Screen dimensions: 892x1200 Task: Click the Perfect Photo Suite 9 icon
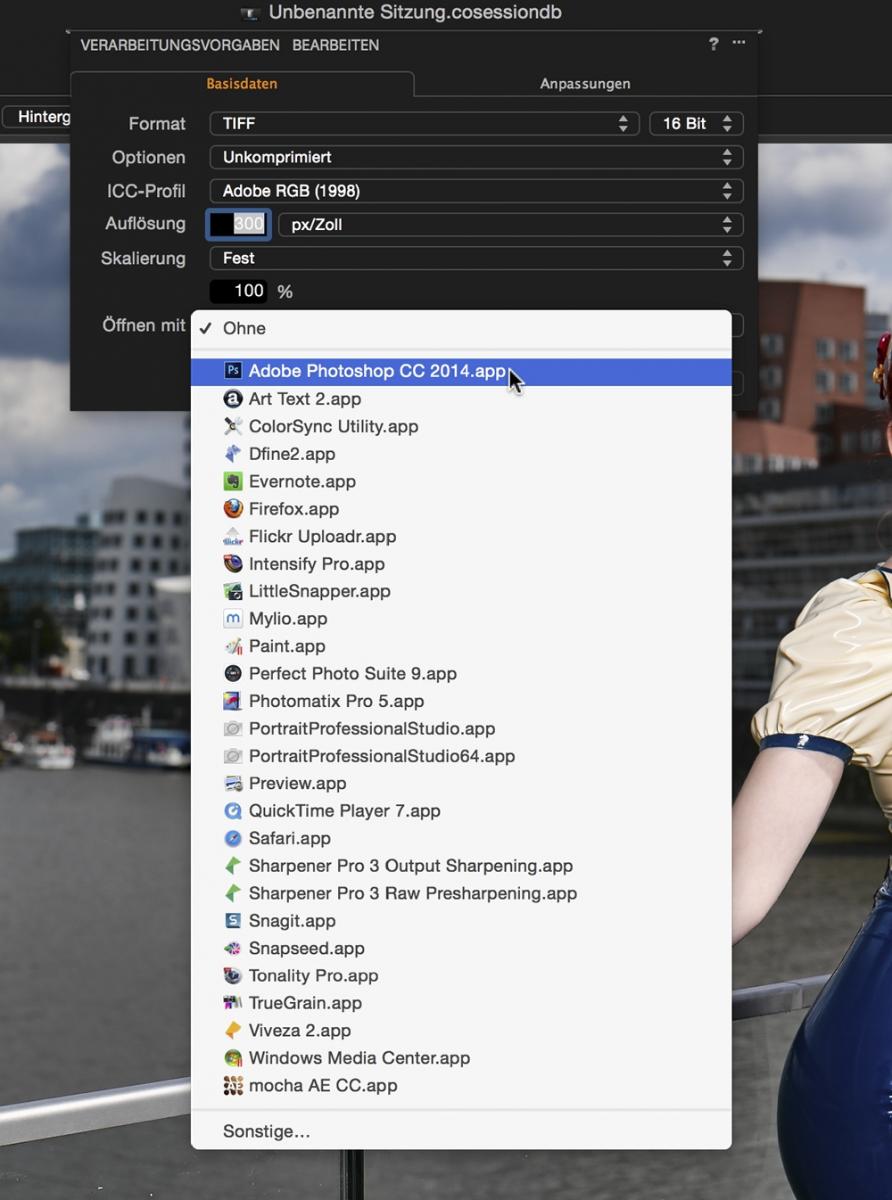click(x=233, y=674)
